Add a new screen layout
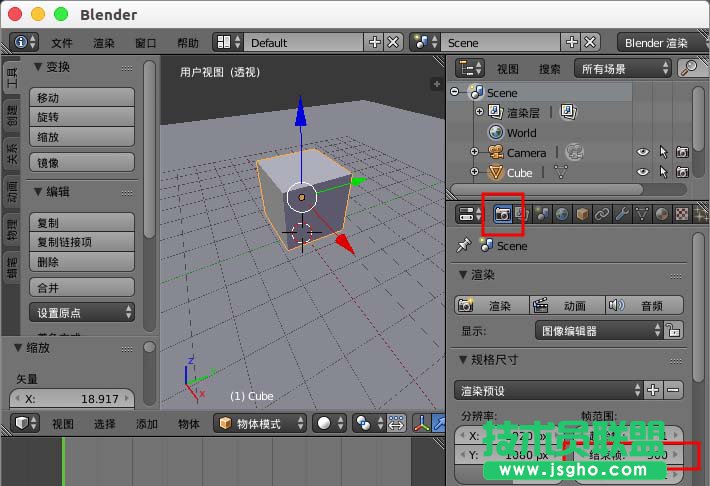This screenshot has height=486, width=710. click(374, 42)
